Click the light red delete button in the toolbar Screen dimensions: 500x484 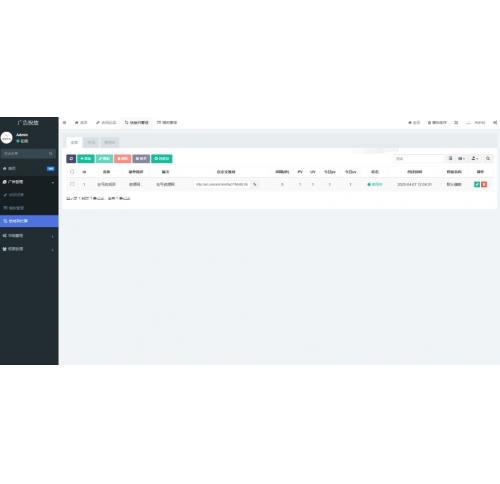[122, 159]
